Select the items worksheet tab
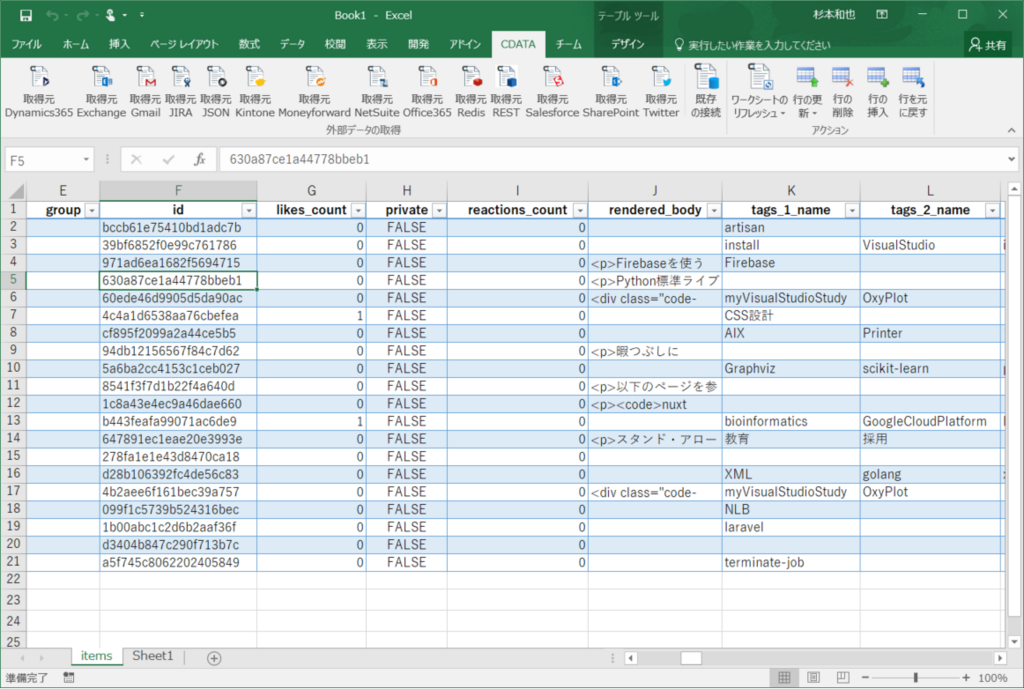The width and height of the screenshot is (1024, 689). tap(97, 656)
